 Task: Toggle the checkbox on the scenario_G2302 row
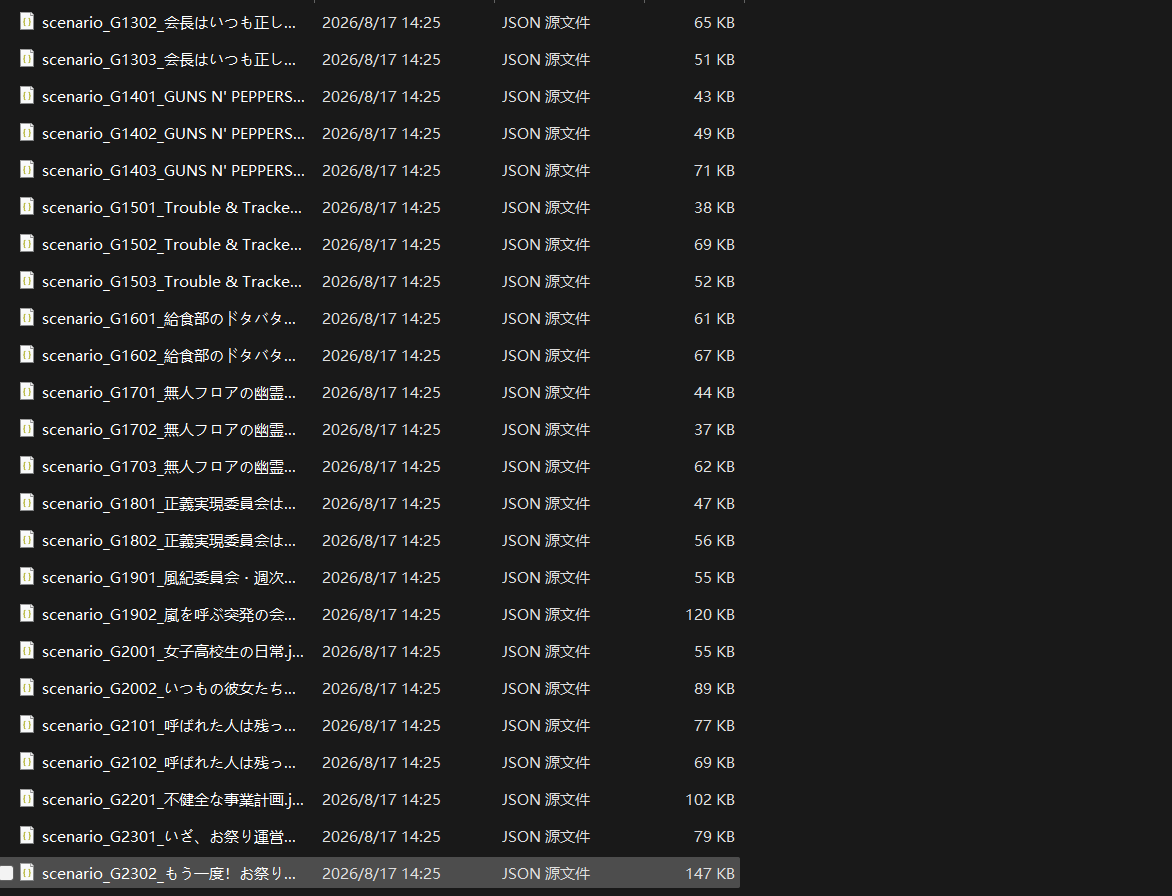7,873
